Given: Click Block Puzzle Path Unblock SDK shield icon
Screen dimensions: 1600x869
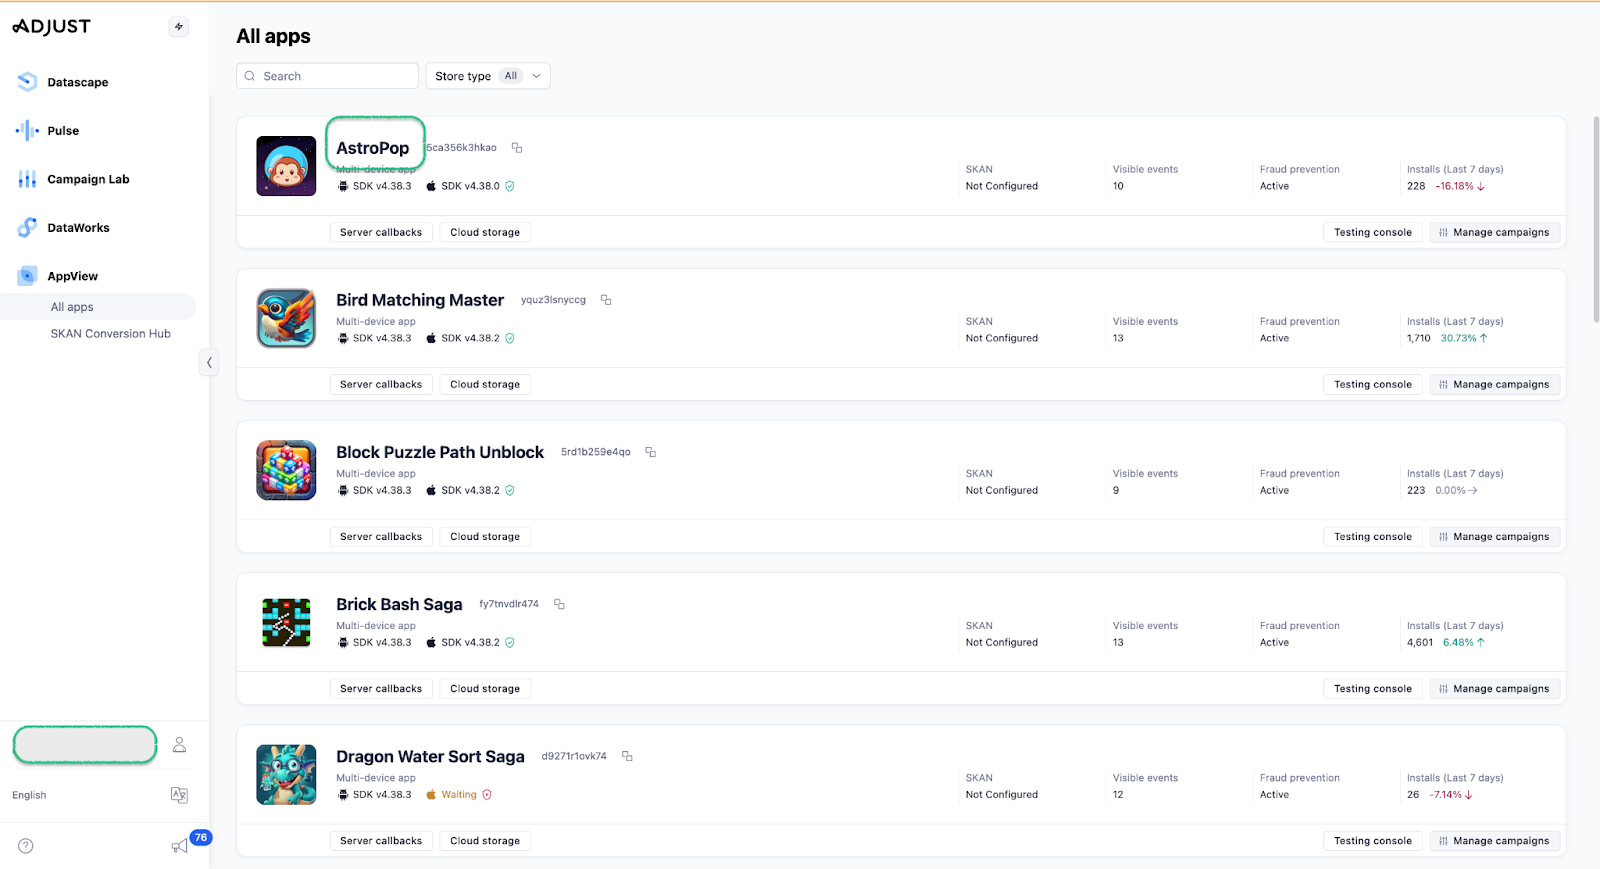Looking at the screenshot, I should click(x=510, y=490).
